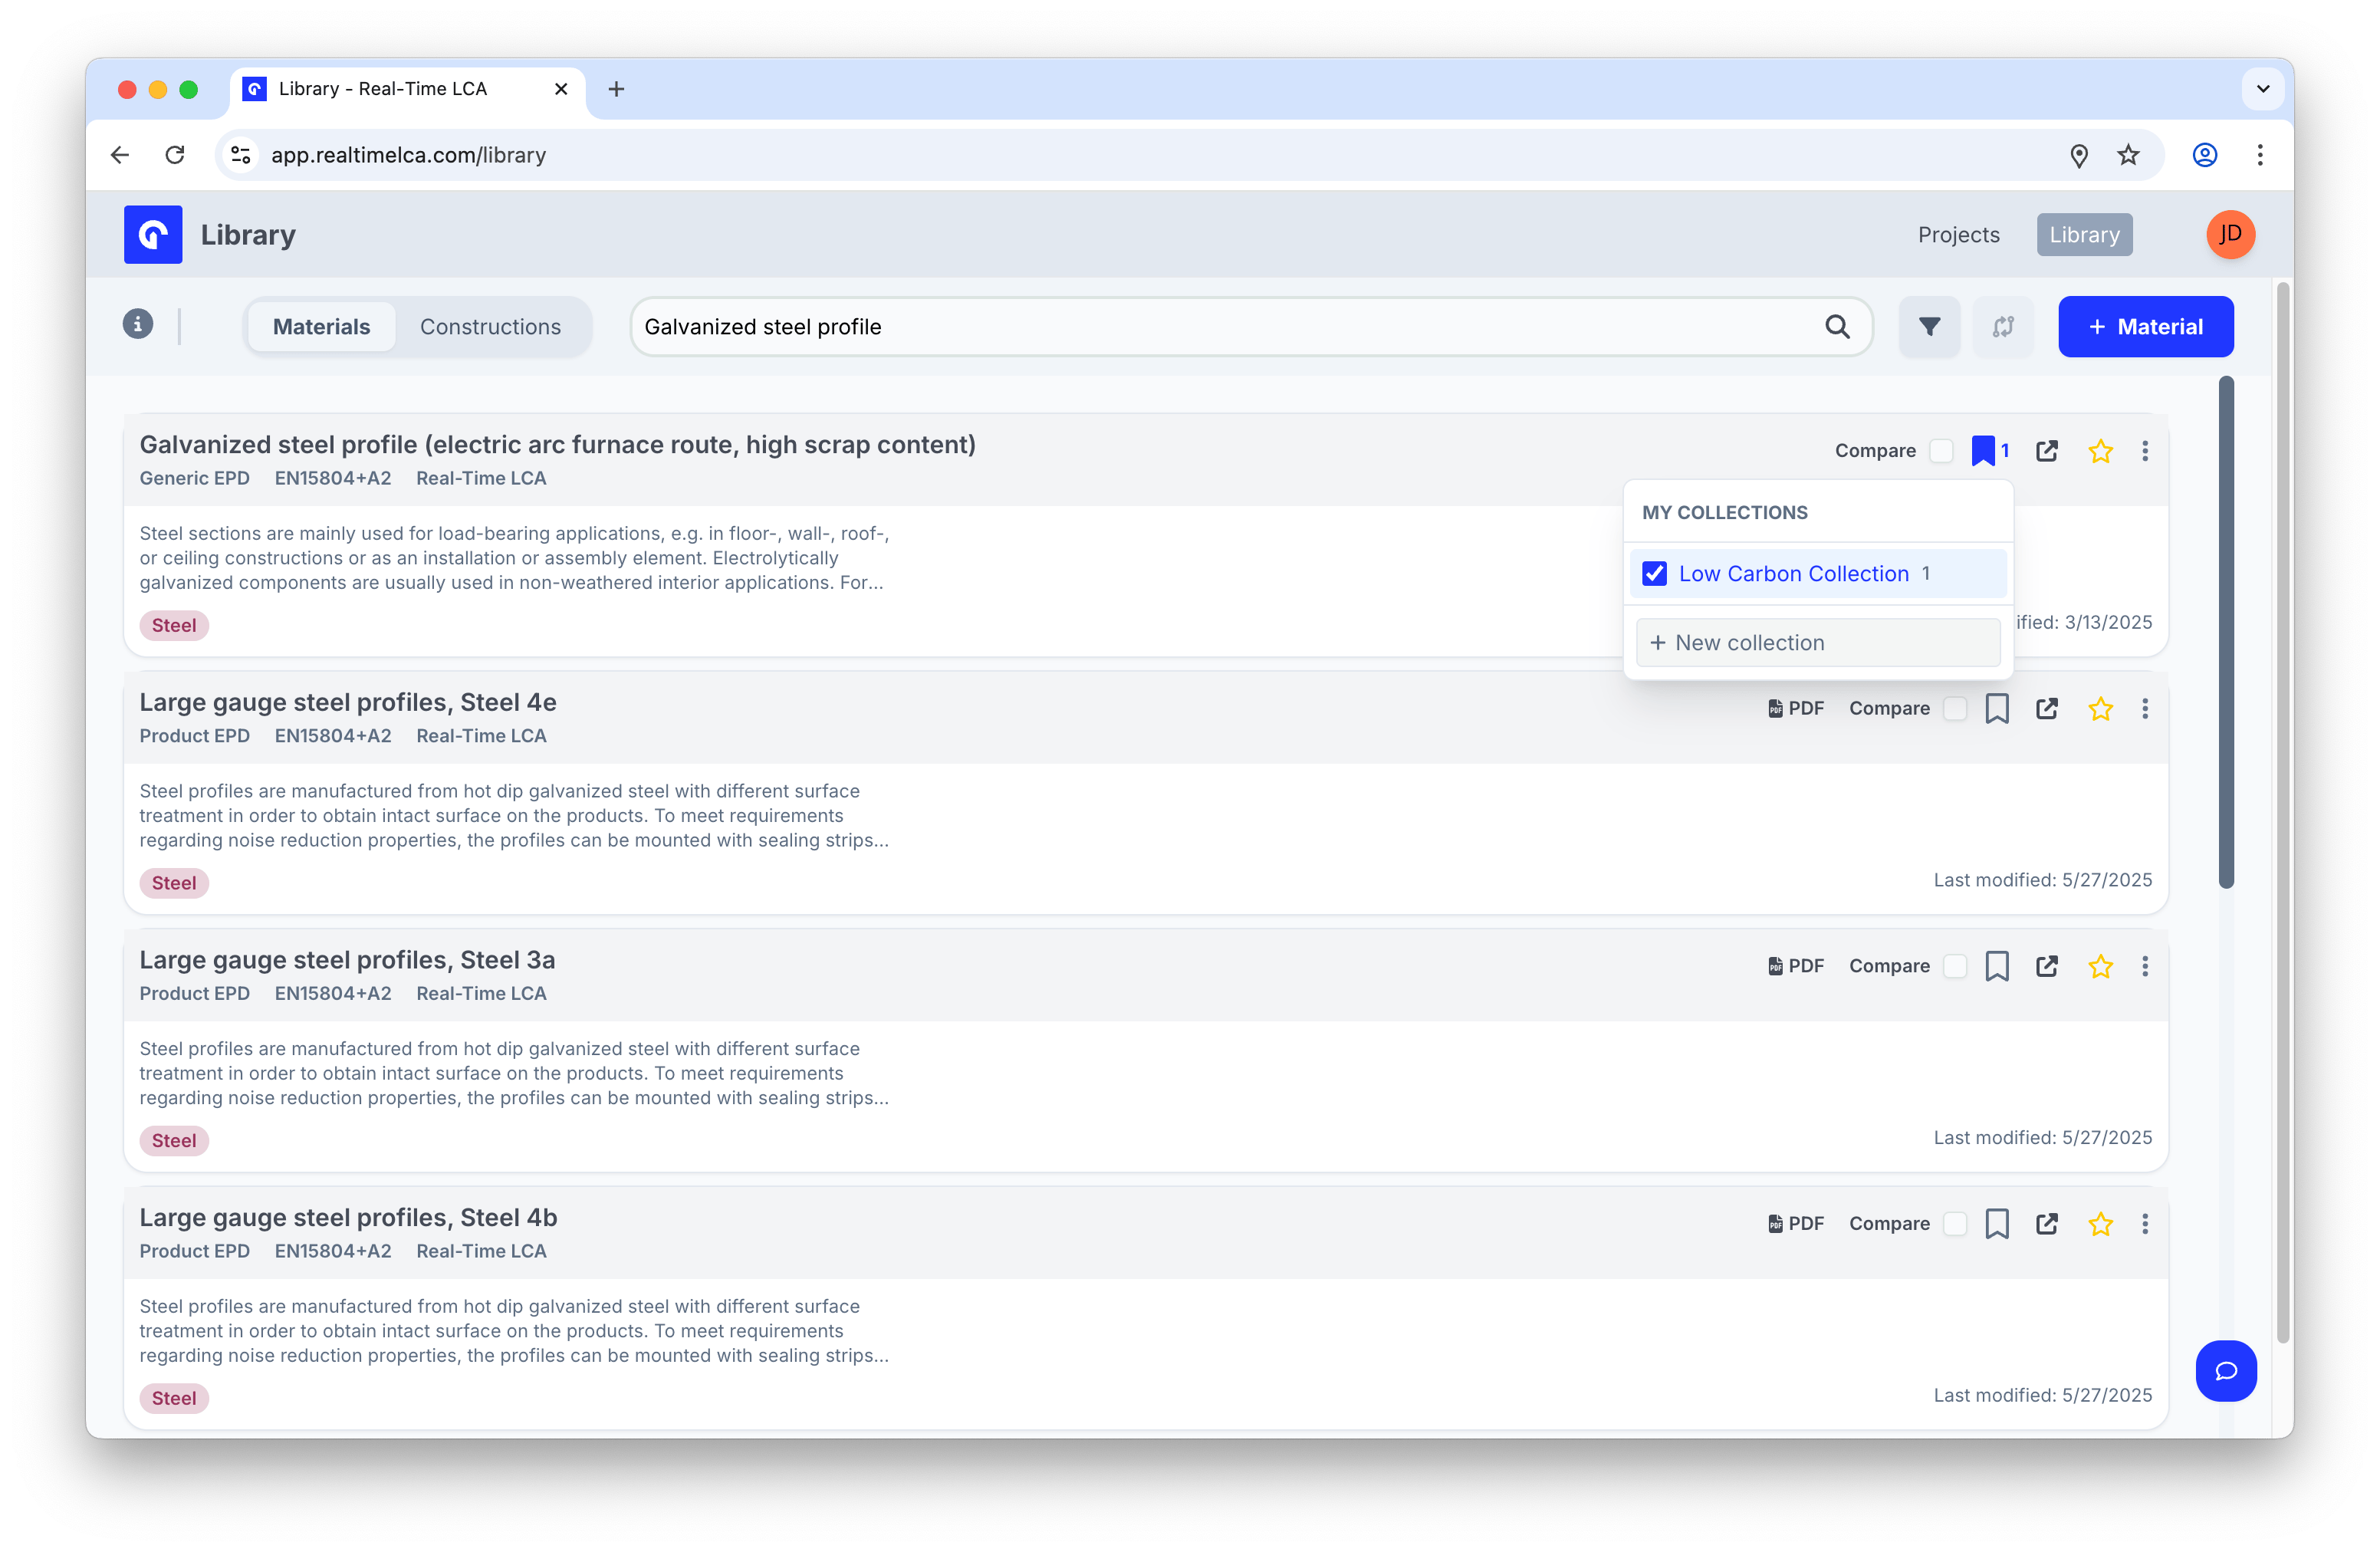Open the Chrome three-dot menu

[2260, 155]
